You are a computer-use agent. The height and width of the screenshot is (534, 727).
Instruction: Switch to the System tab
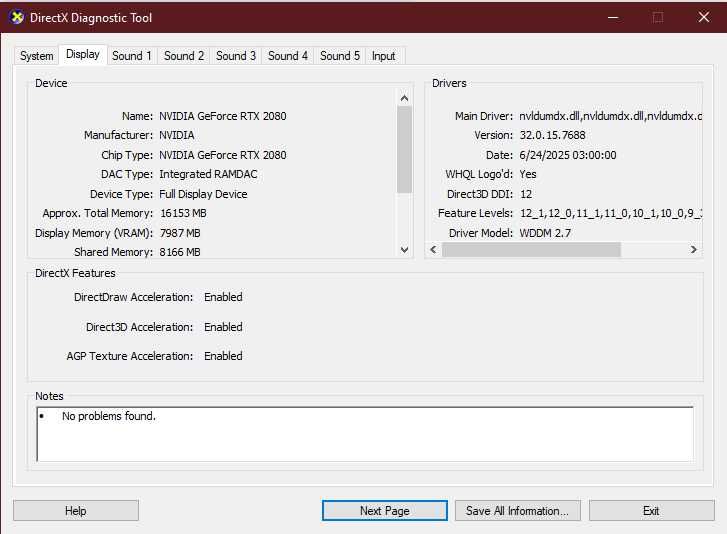37,56
